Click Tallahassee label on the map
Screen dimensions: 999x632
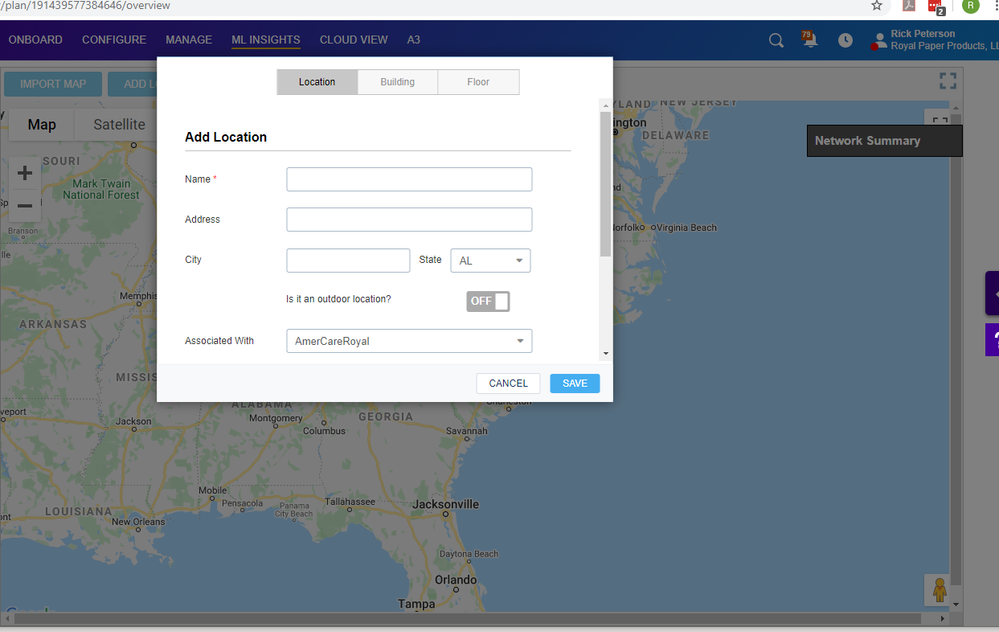tap(350, 501)
